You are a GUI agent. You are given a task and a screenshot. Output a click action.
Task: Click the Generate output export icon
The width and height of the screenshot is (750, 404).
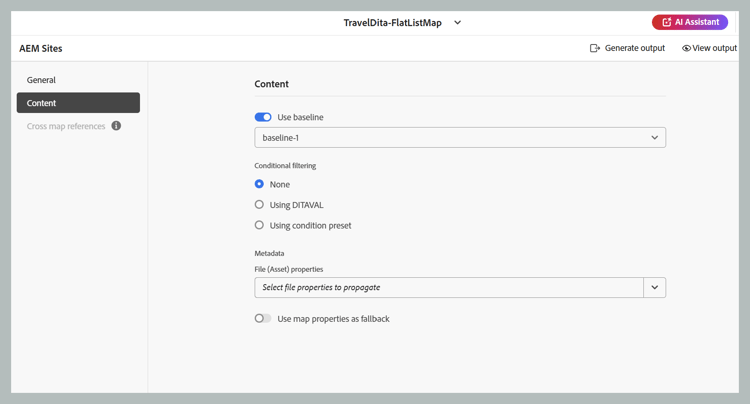point(595,48)
